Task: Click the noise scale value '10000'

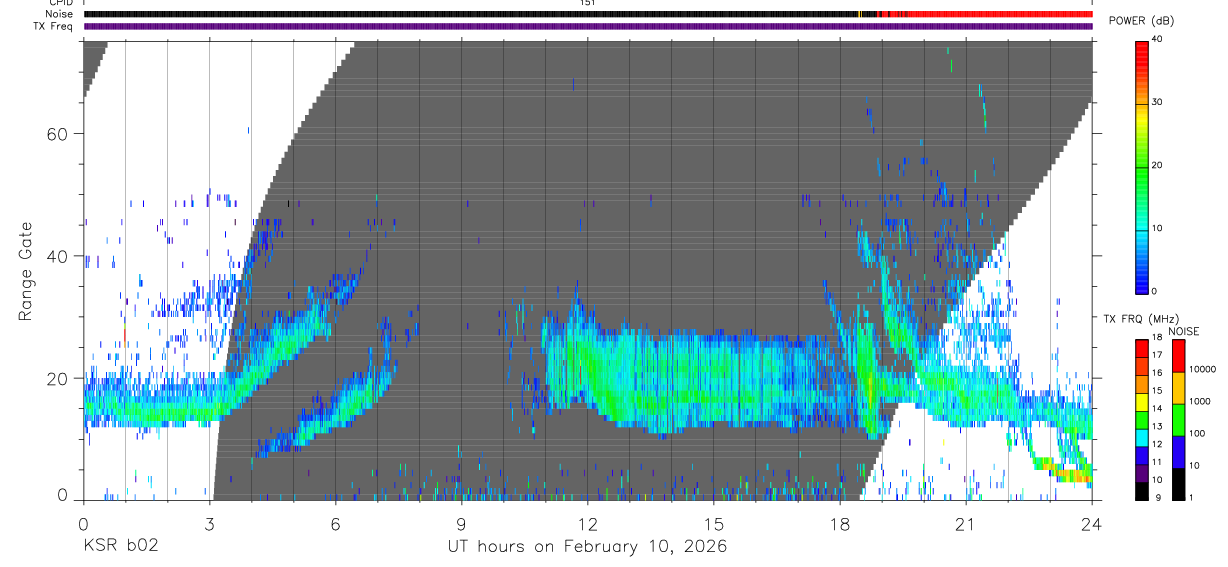Action: tap(1201, 369)
